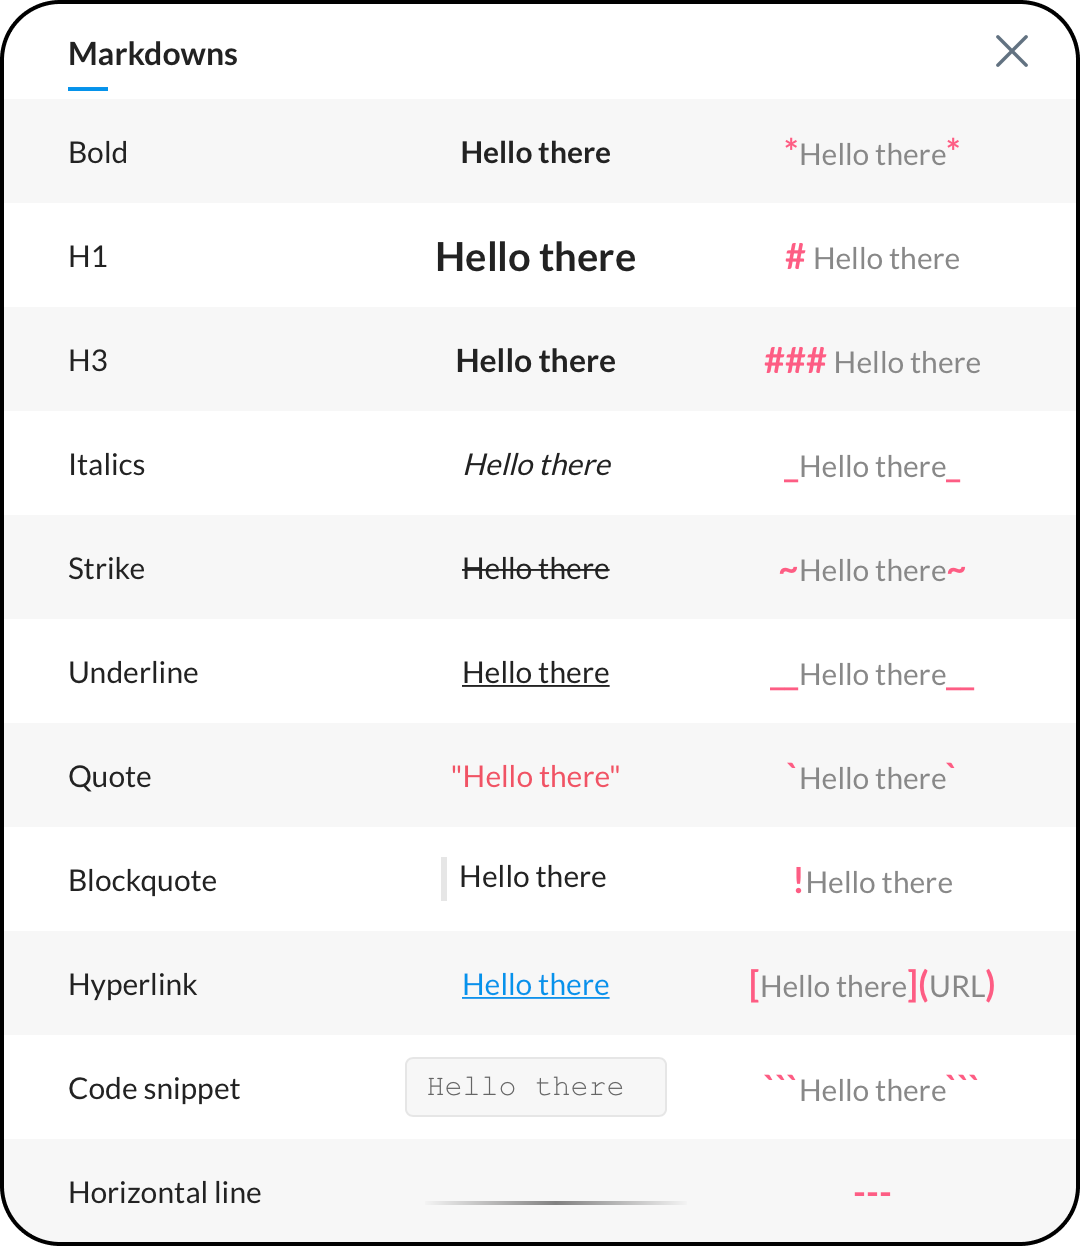Screen dimensions: 1080x1246
Task: Click the __Hello there__ underline syntax
Action: [872, 675]
